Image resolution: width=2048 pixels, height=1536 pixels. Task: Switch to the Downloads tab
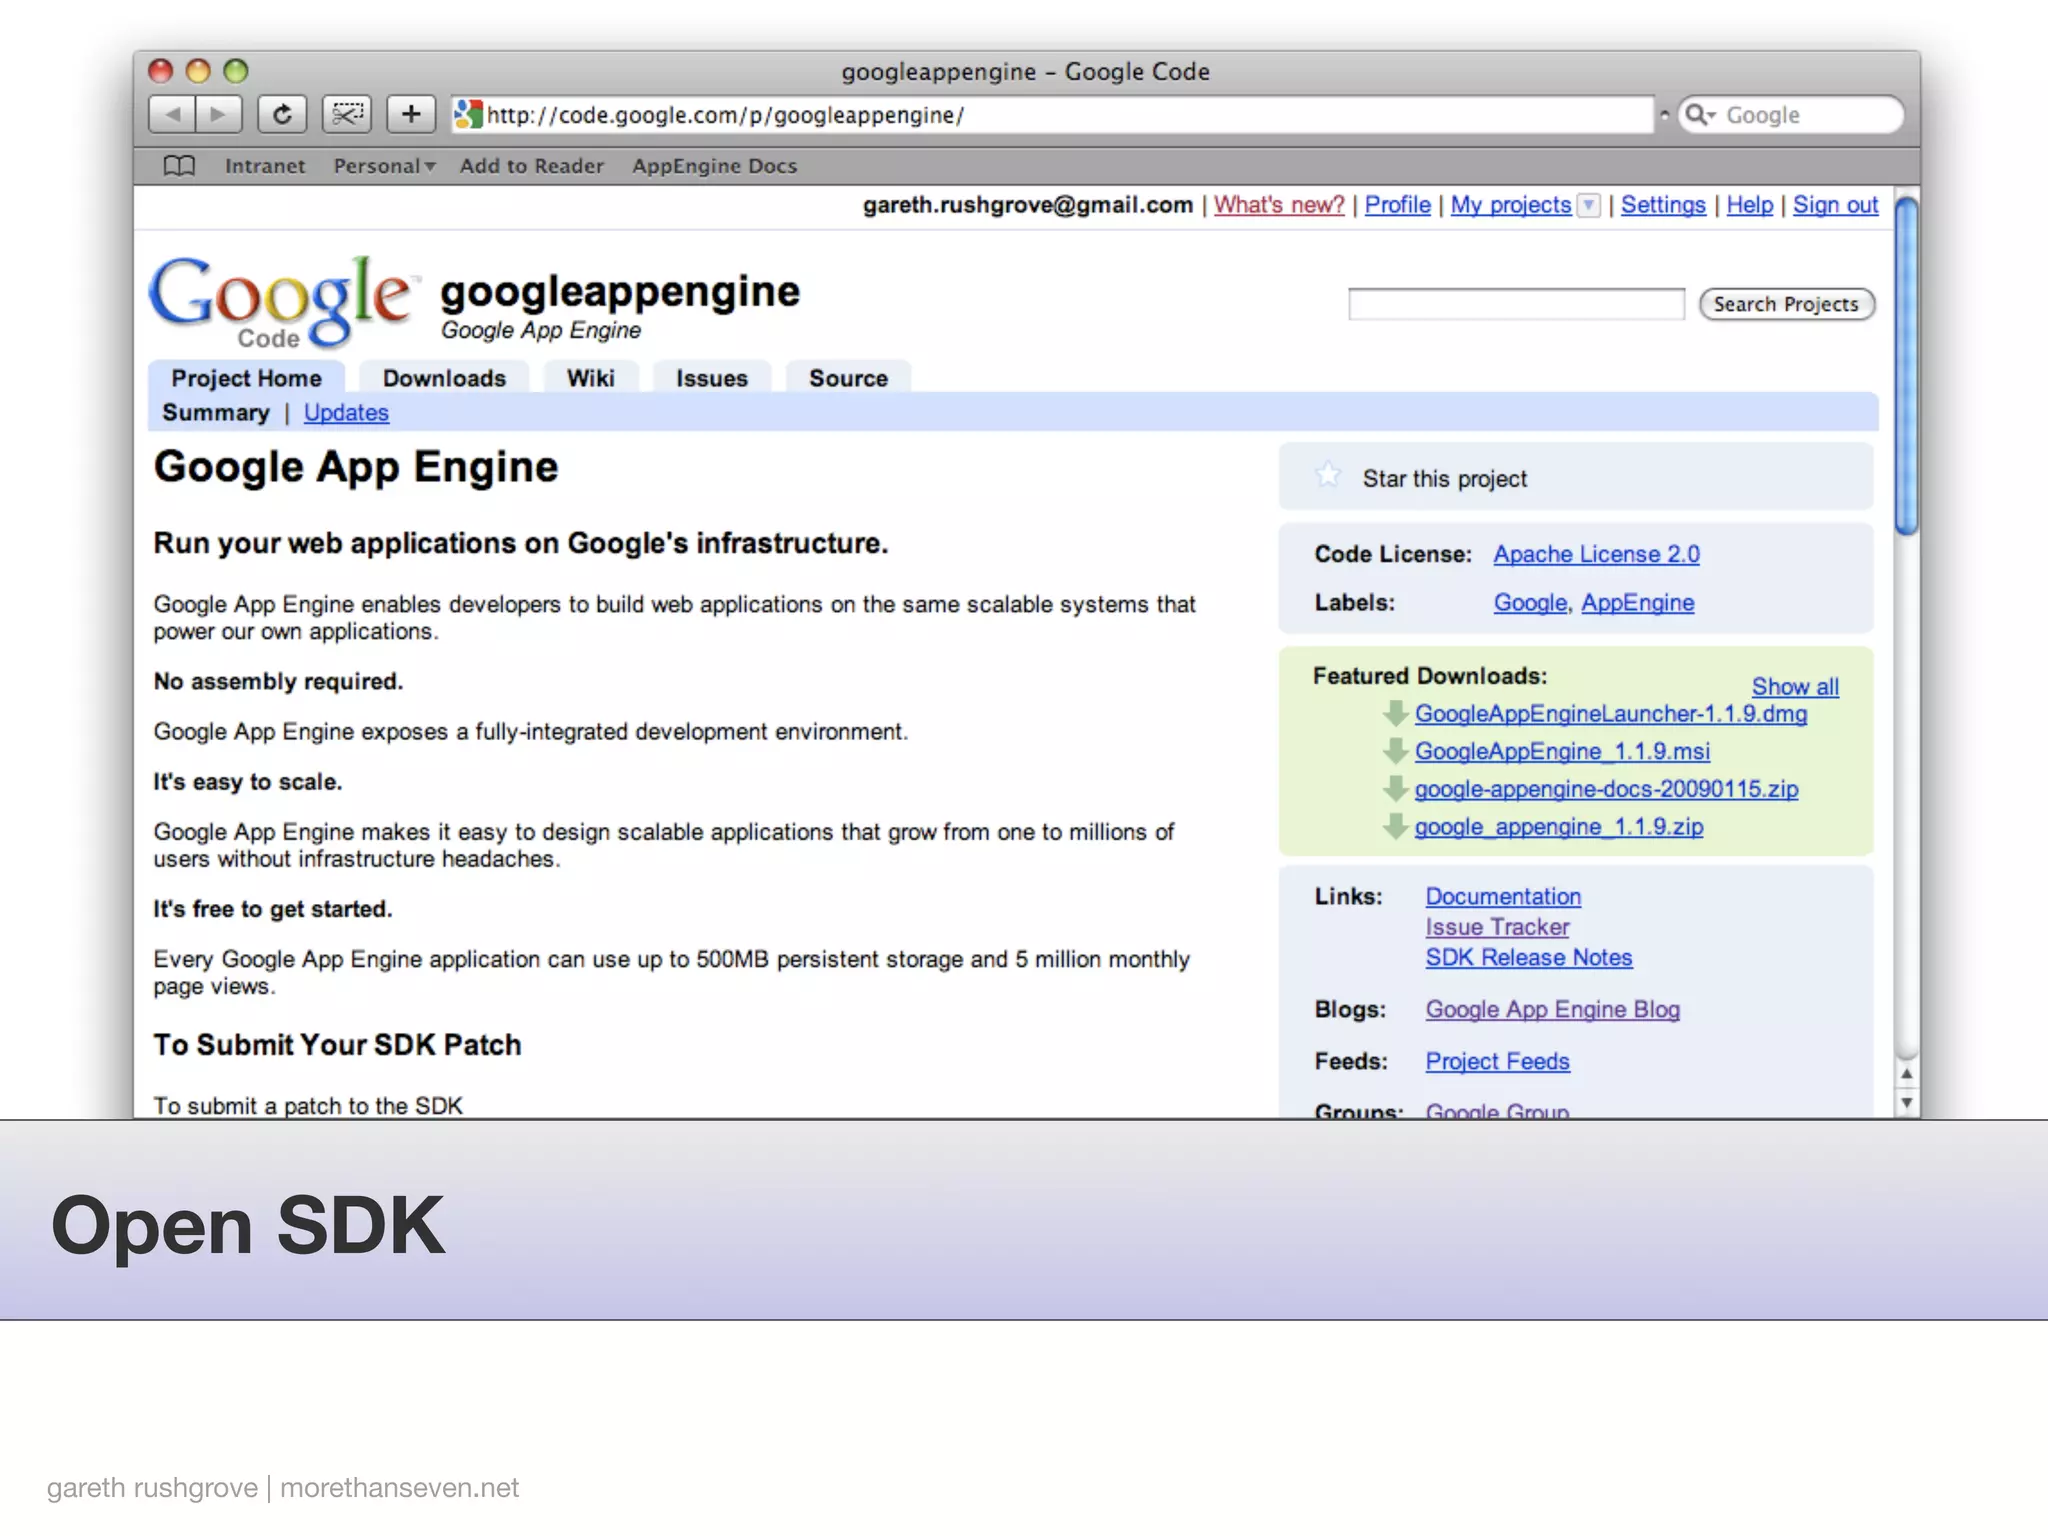tap(444, 378)
